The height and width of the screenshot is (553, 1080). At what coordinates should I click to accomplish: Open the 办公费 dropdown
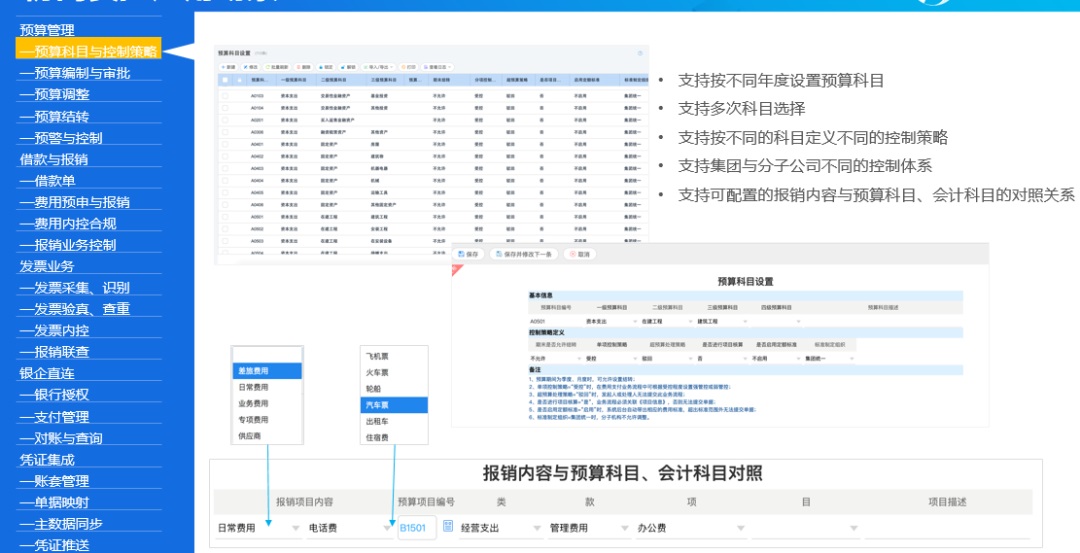pos(692,528)
